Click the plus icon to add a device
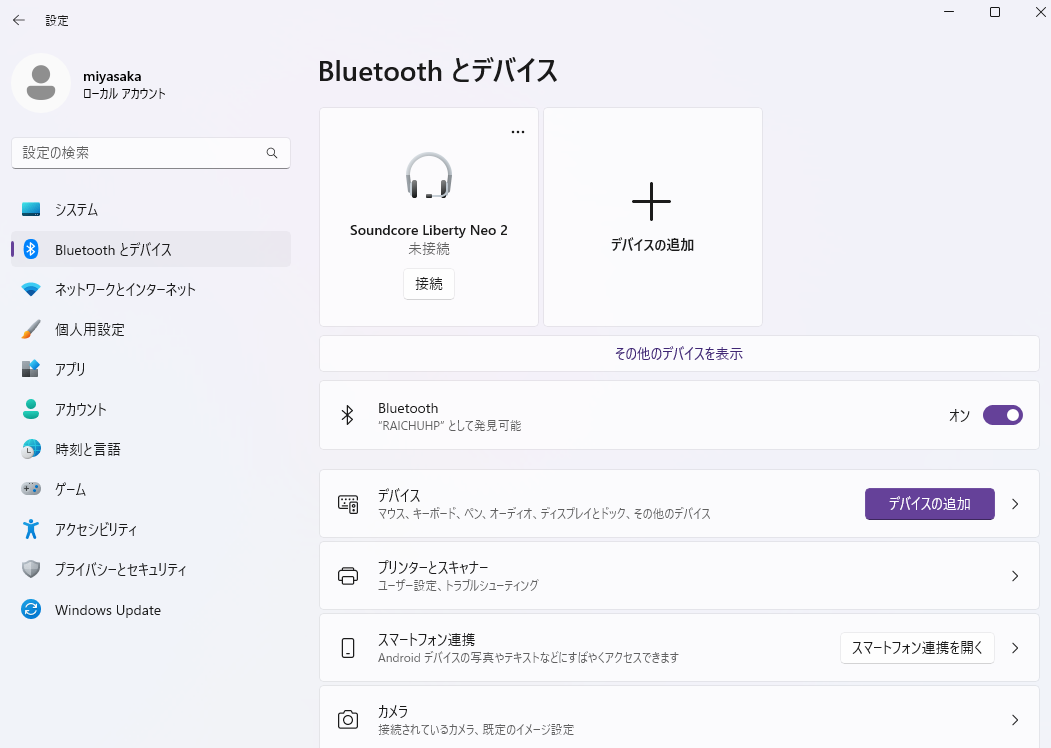Image resolution: width=1051 pixels, height=748 pixels. [651, 202]
